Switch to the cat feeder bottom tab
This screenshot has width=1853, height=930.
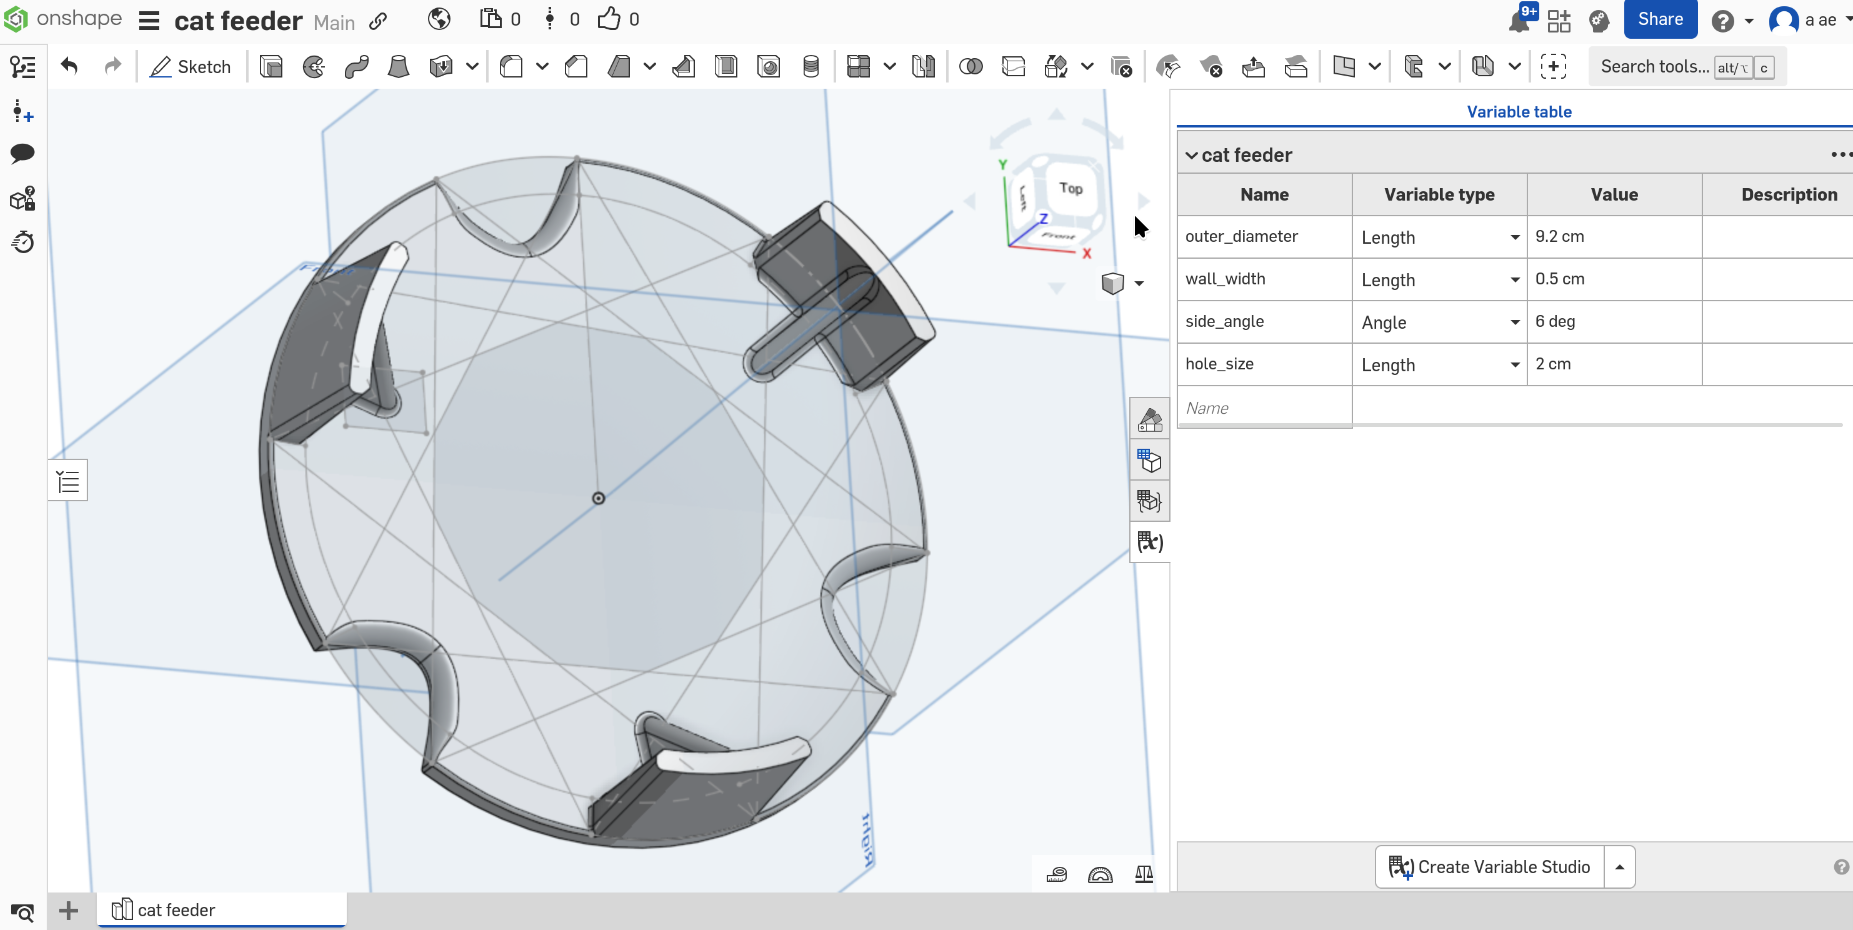click(x=222, y=910)
